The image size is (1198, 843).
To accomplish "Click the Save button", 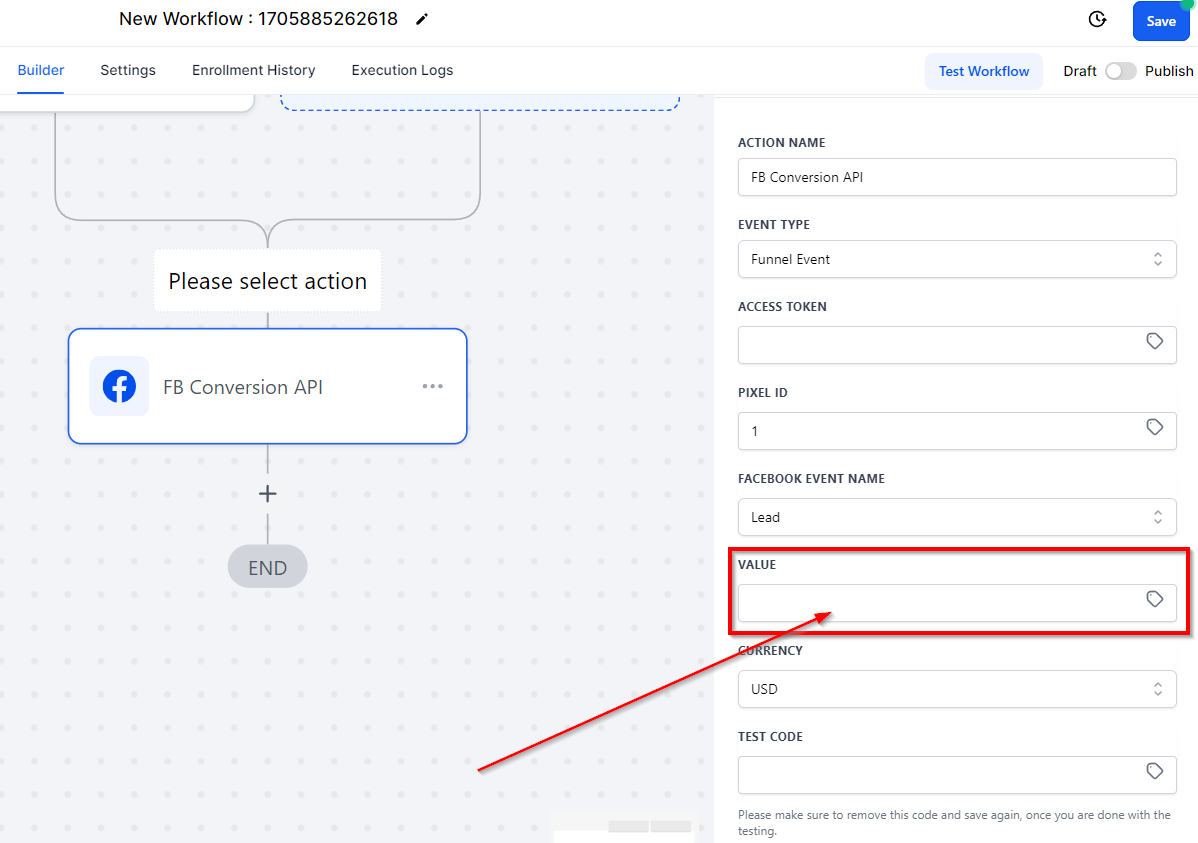I will tap(1160, 21).
